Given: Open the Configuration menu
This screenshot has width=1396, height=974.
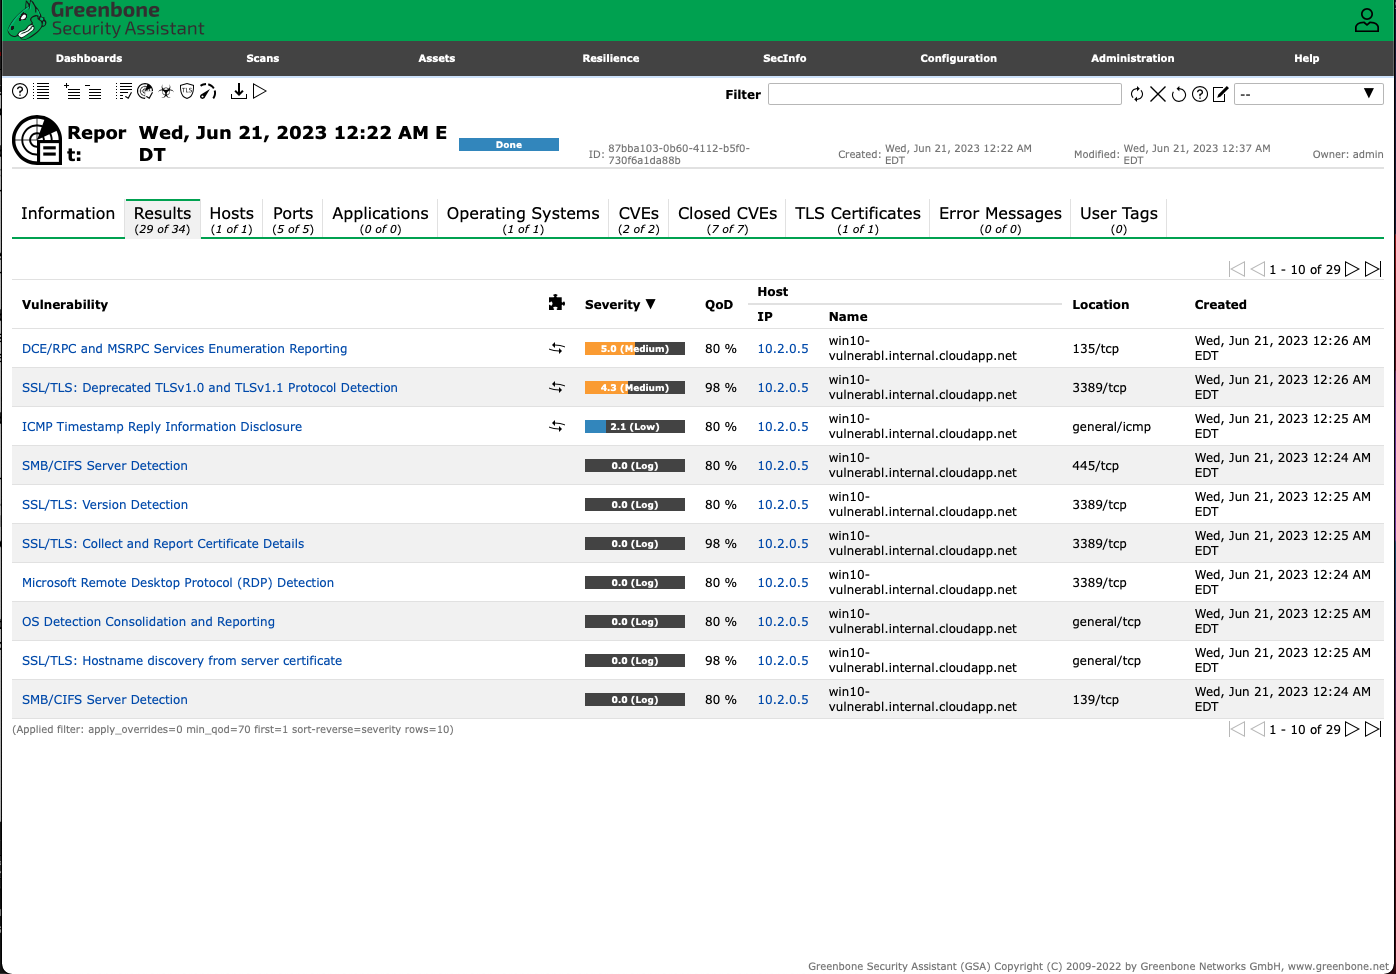Looking at the screenshot, I should [959, 58].
